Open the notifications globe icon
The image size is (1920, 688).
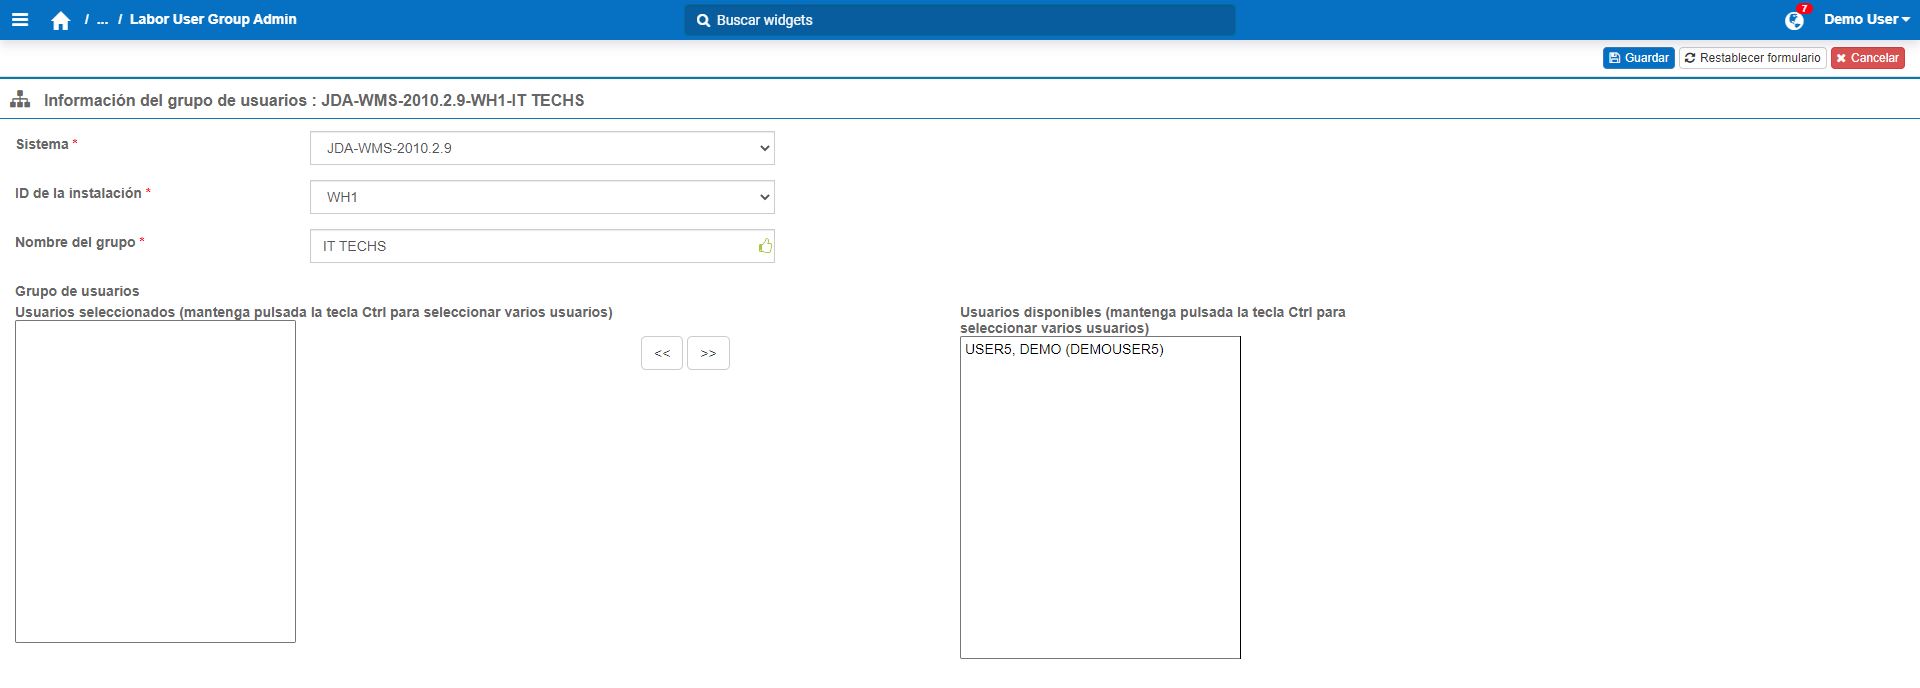point(1794,20)
